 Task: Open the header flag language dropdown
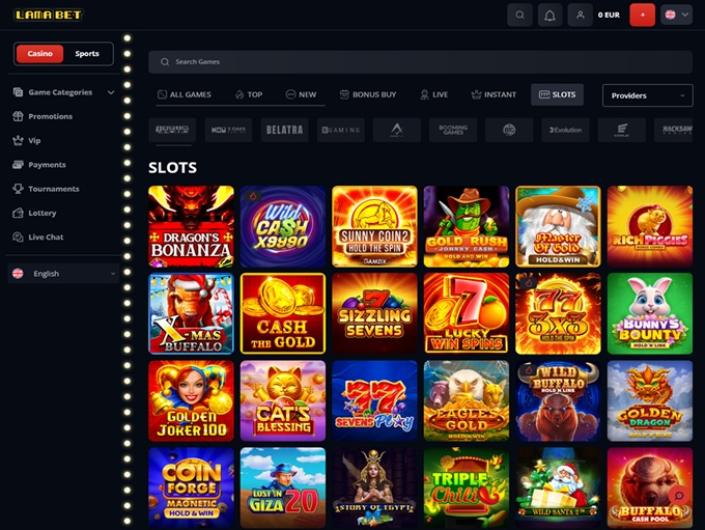pyautogui.click(x=676, y=15)
